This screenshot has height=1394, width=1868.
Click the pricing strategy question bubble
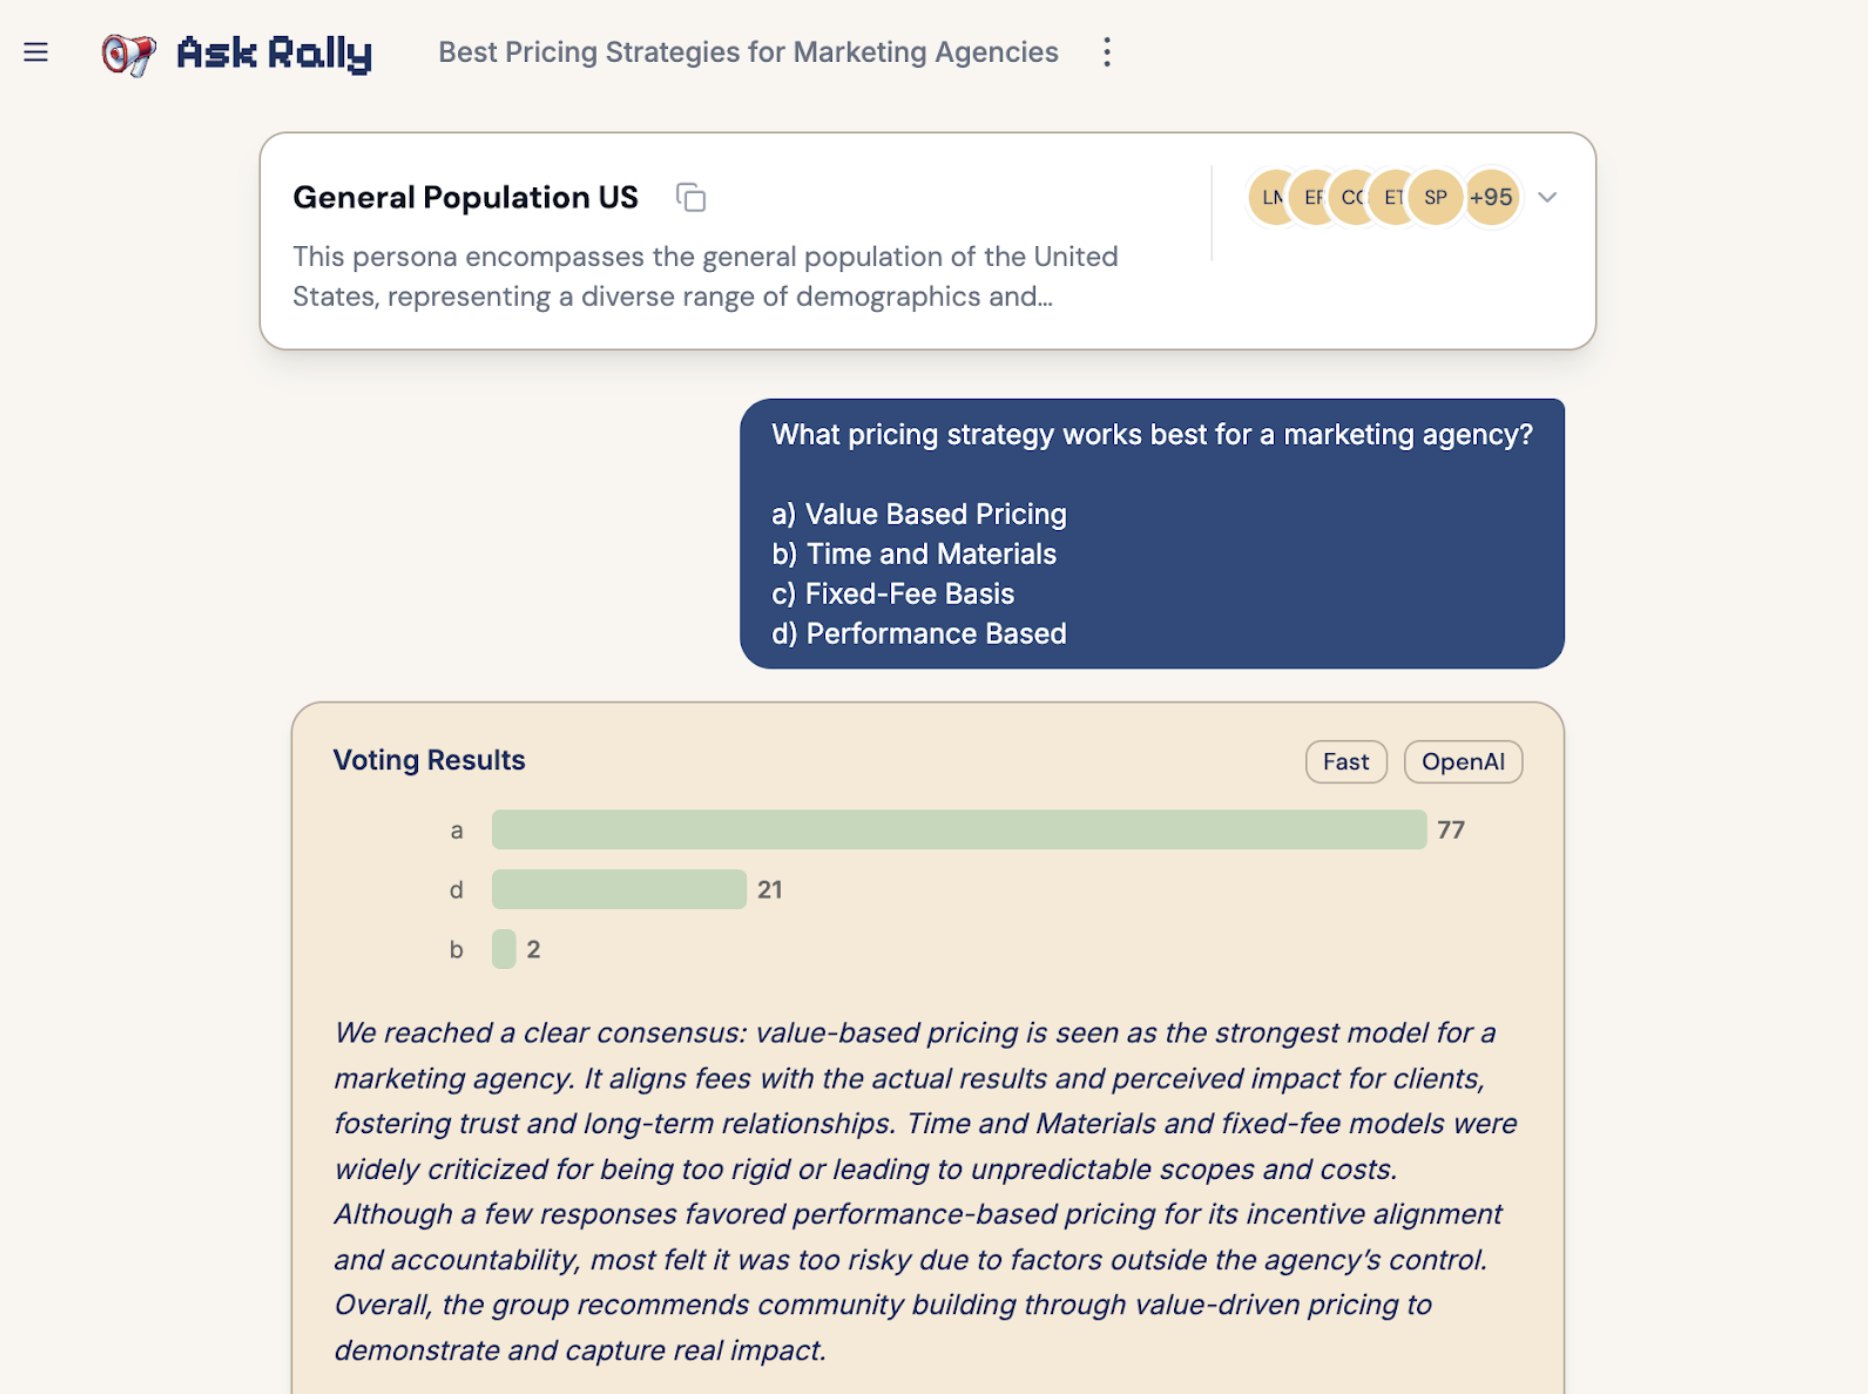(1152, 534)
